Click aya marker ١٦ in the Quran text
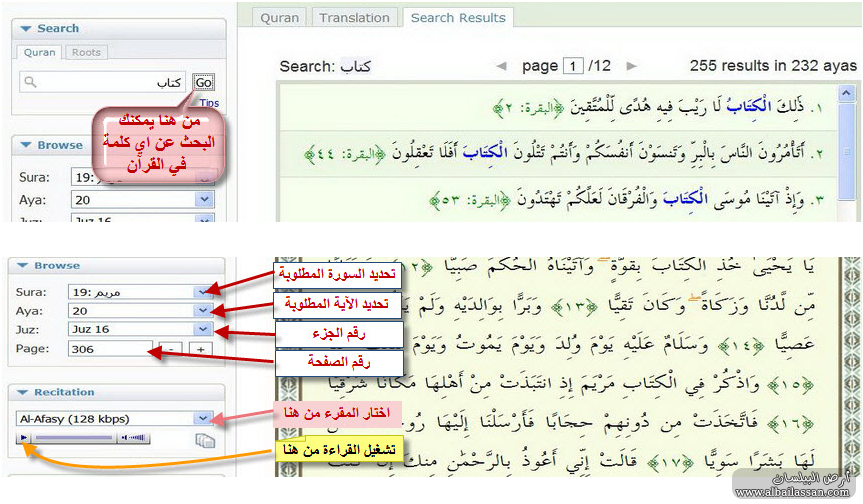 click(x=790, y=424)
